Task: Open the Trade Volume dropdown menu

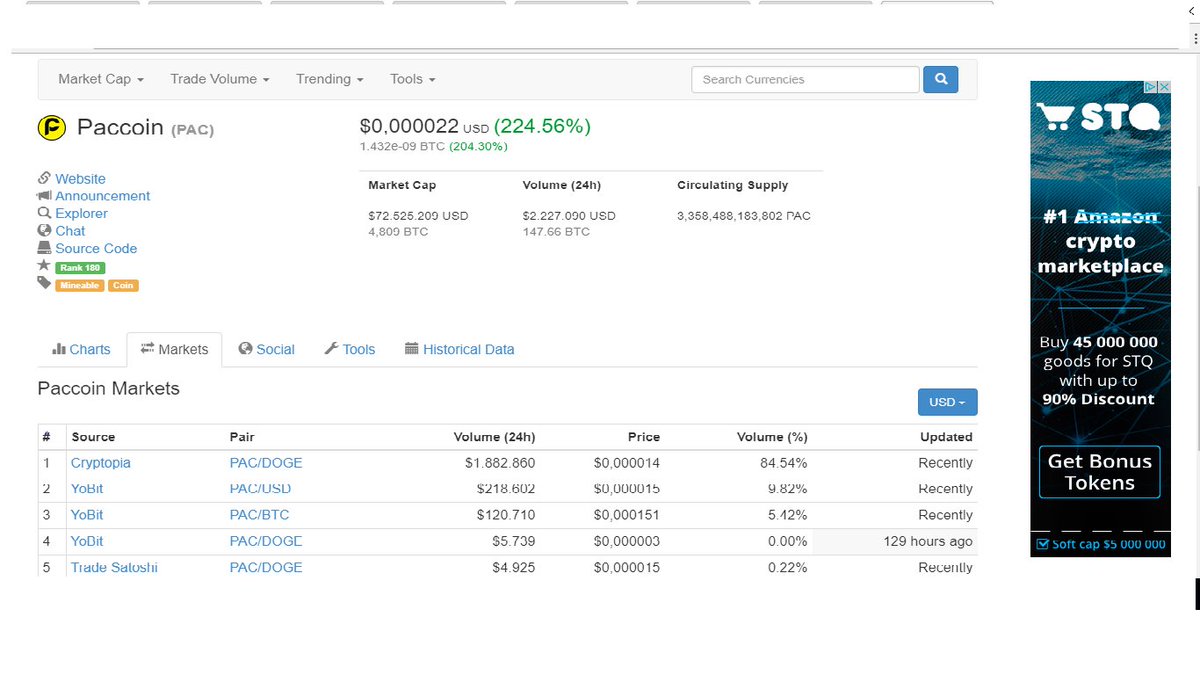Action: pyautogui.click(x=220, y=79)
